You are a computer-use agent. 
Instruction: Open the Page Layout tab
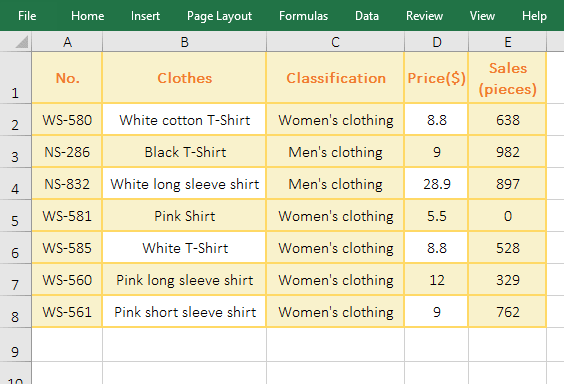[219, 16]
